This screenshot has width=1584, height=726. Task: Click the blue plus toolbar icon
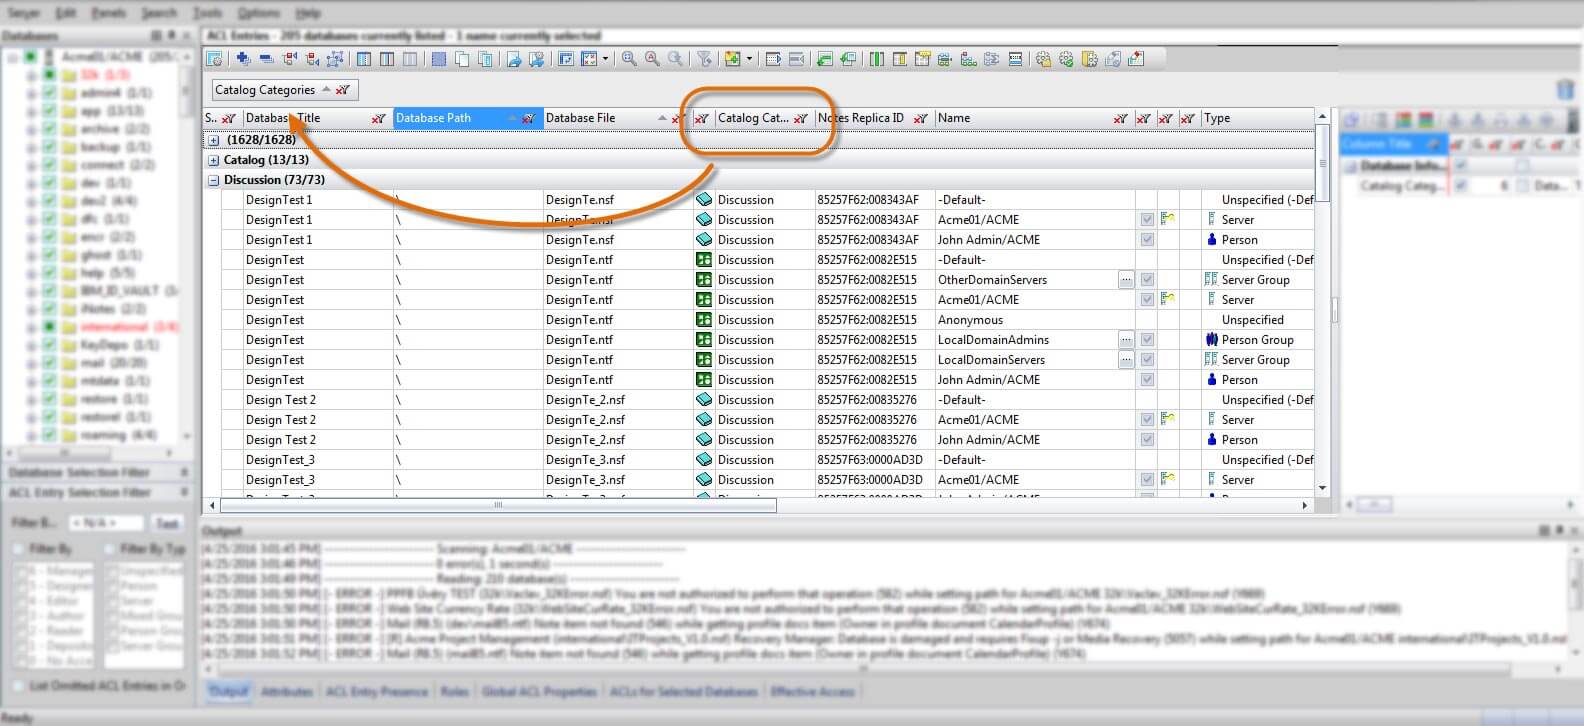point(243,59)
